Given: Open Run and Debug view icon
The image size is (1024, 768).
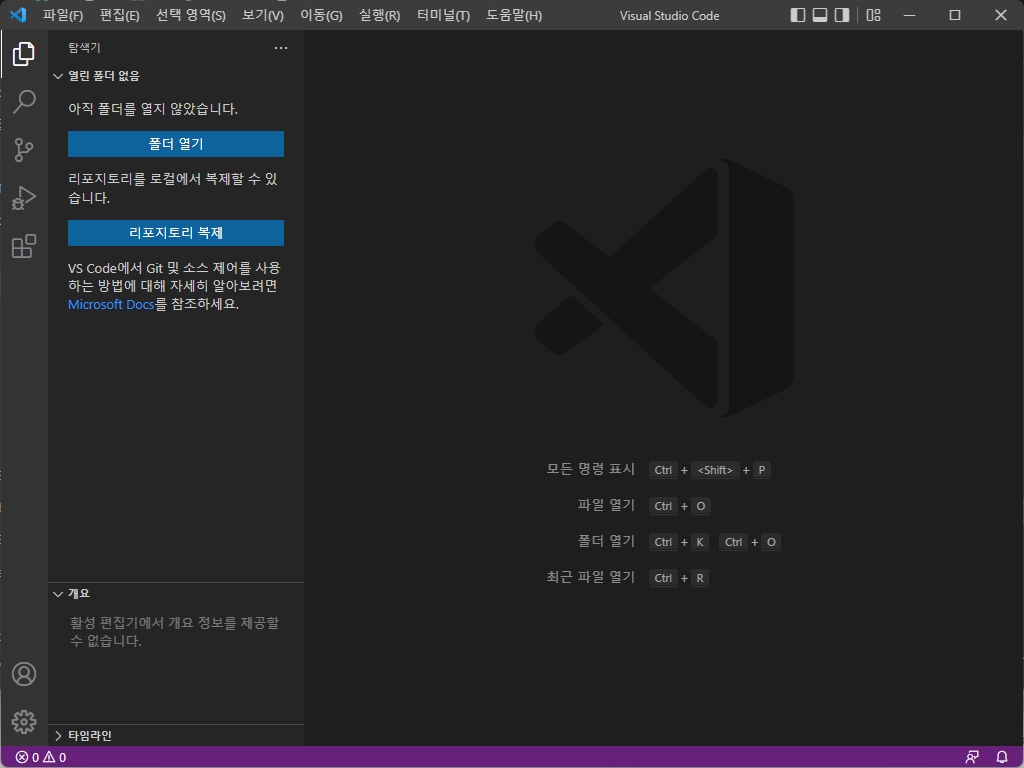Looking at the screenshot, I should pos(24,198).
